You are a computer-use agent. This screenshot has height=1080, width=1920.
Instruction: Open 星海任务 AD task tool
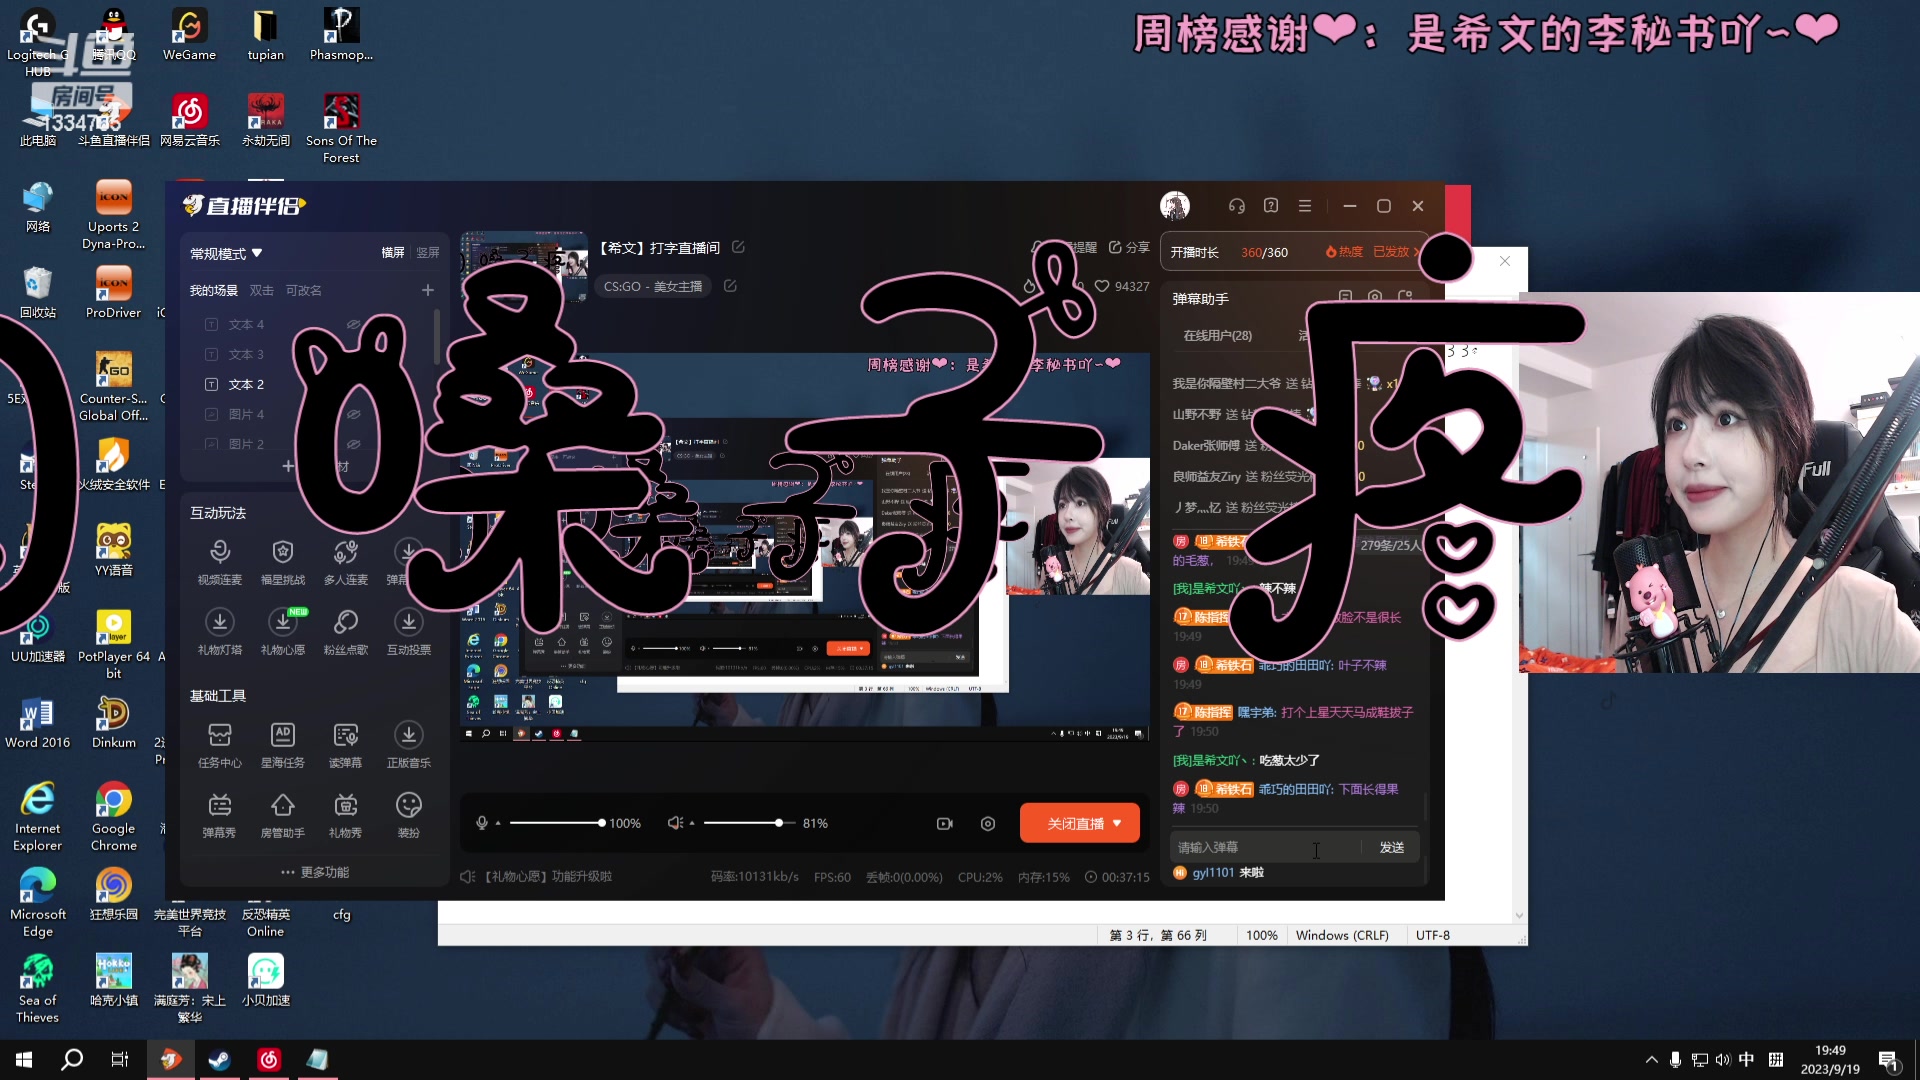coord(282,745)
